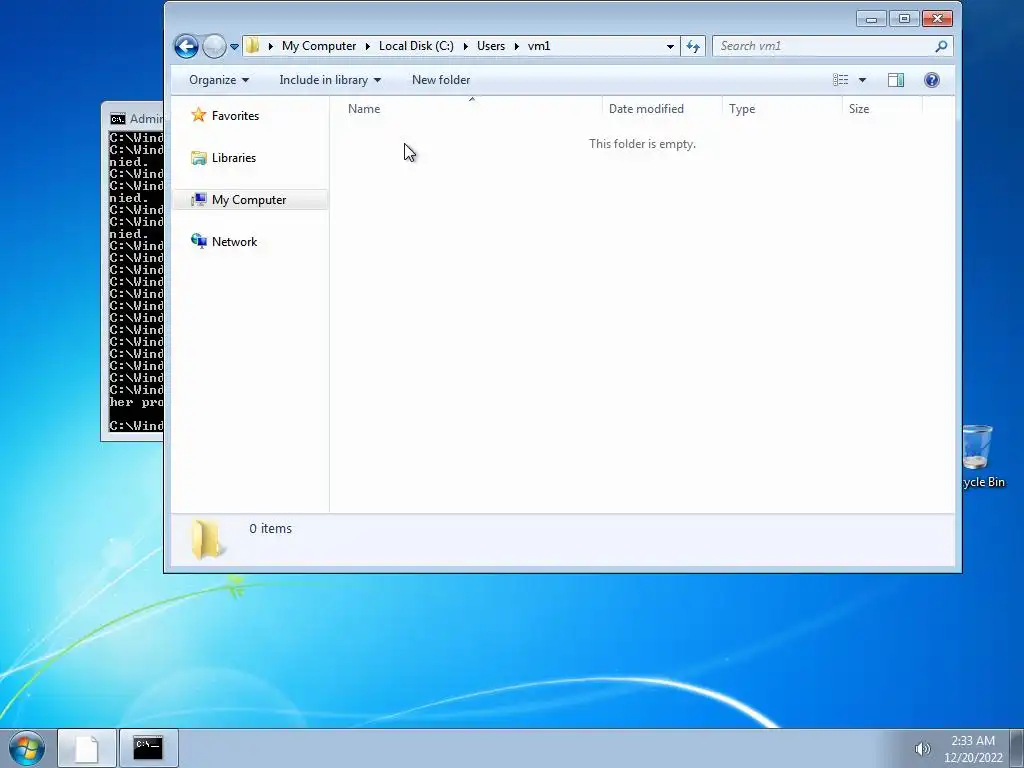Select Libraries in navigation pane
This screenshot has height=768, width=1024.
click(x=234, y=157)
